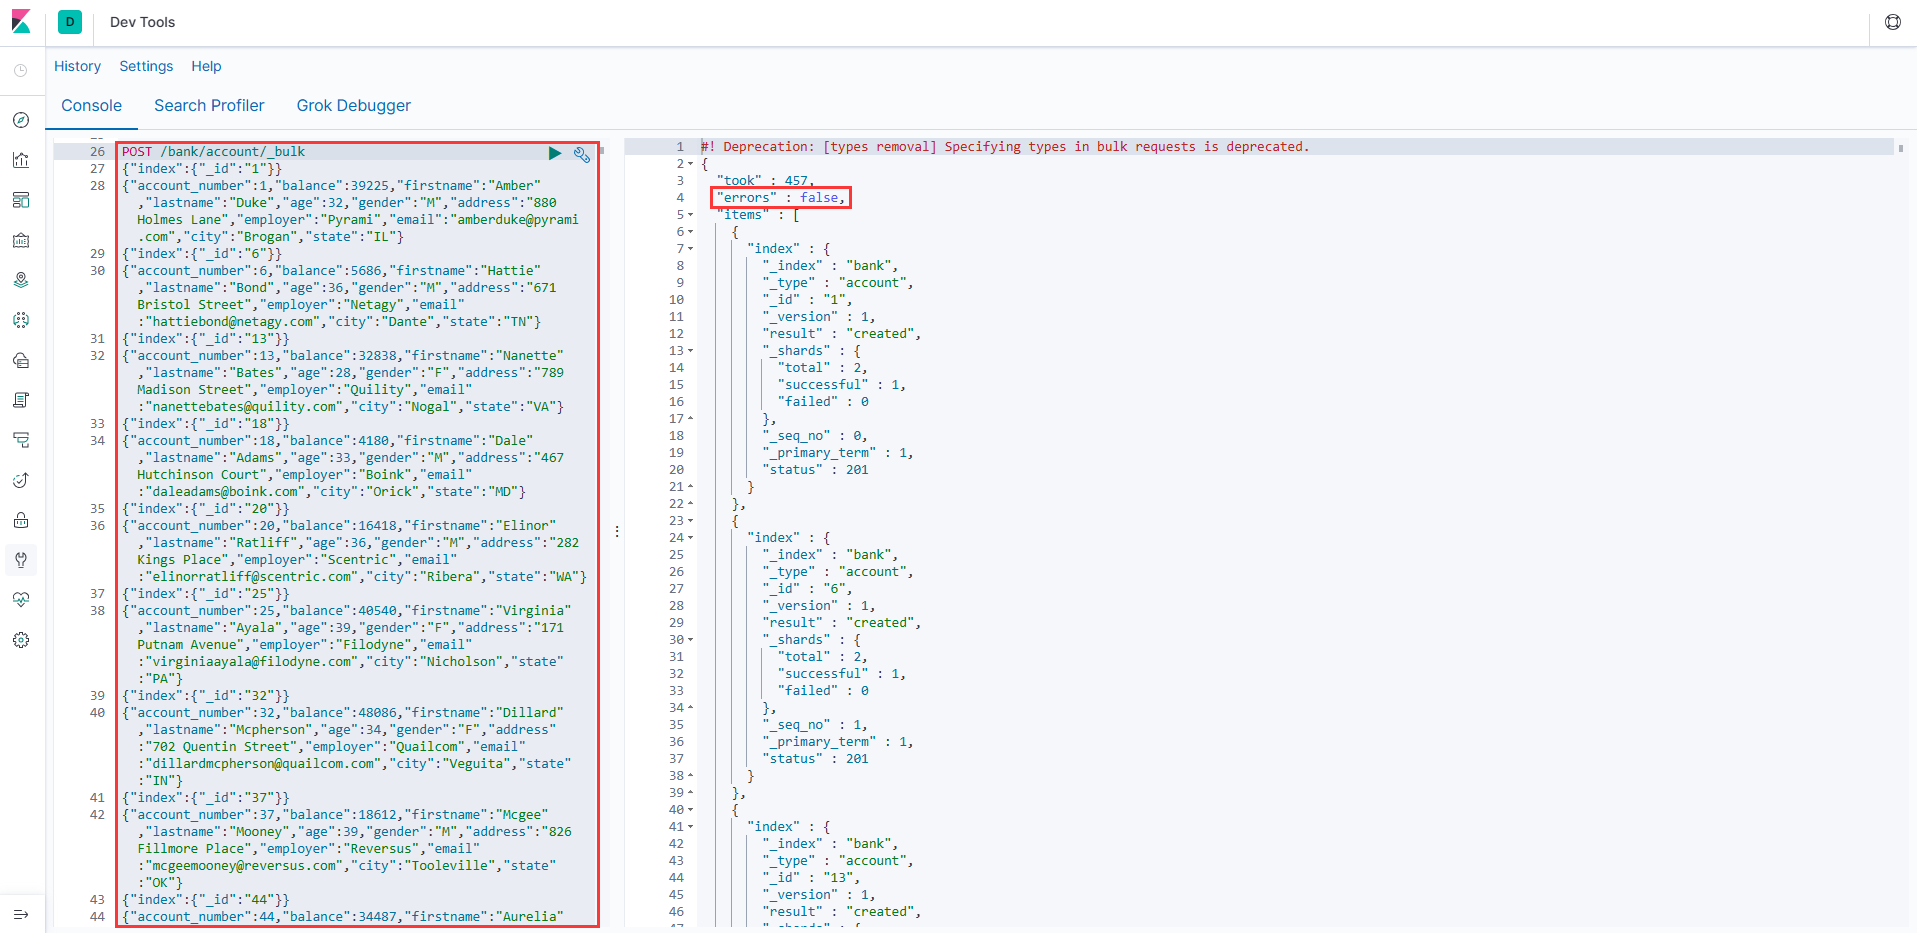Open Maps from the location pin icon
Image resolution: width=1917 pixels, height=933 pixels.
click(x=21, y=280)
